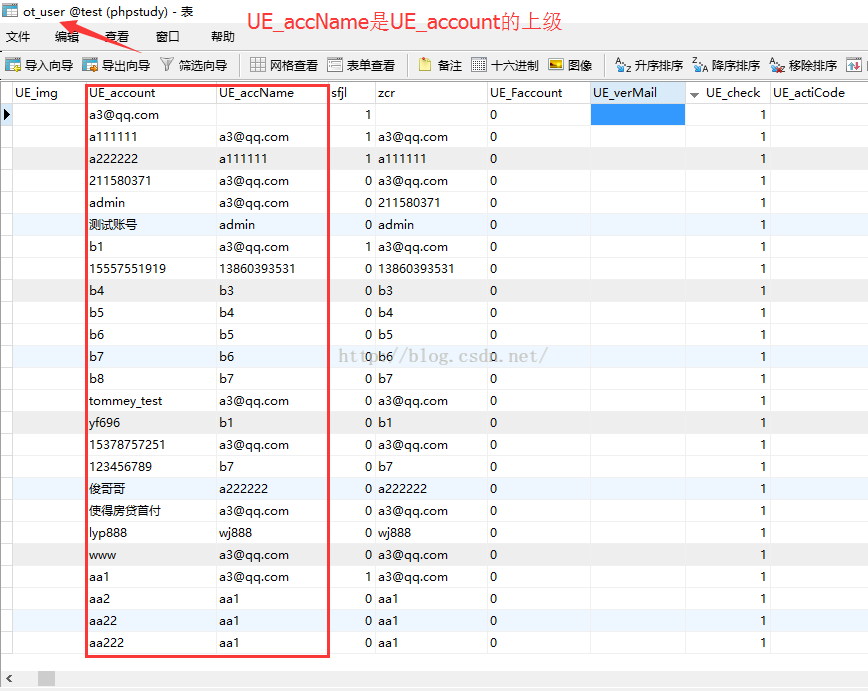Select the UE_Faccount column header
Viewport: 868px width, 691px height.
pos(539,92)
